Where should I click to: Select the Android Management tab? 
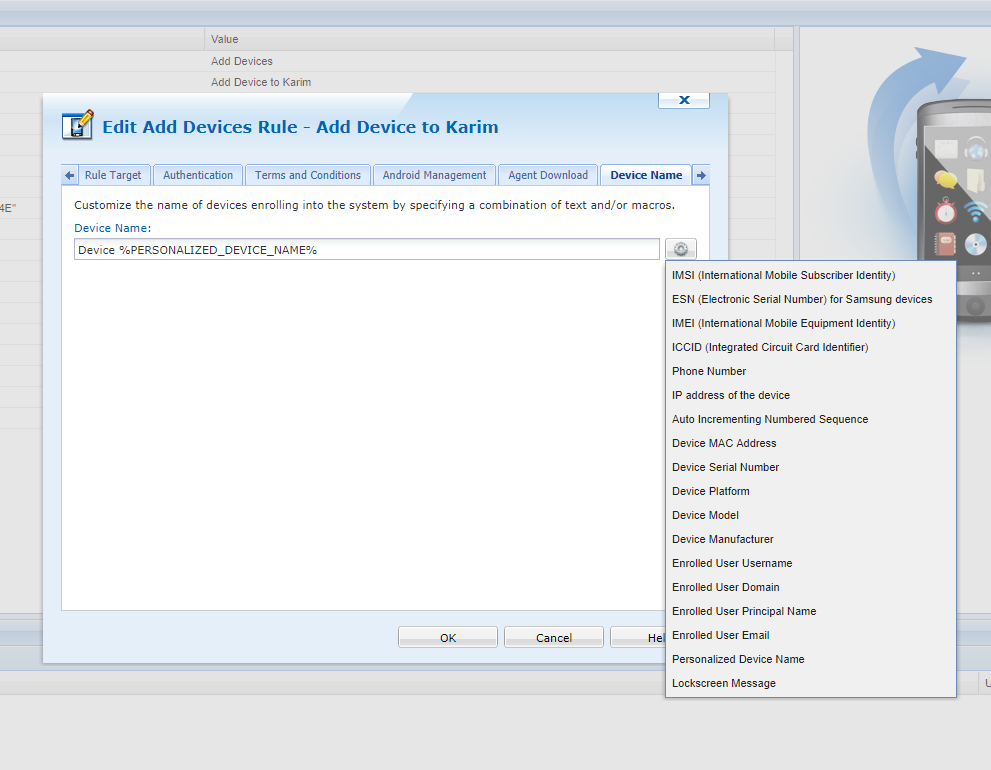(x=434, y=175)
